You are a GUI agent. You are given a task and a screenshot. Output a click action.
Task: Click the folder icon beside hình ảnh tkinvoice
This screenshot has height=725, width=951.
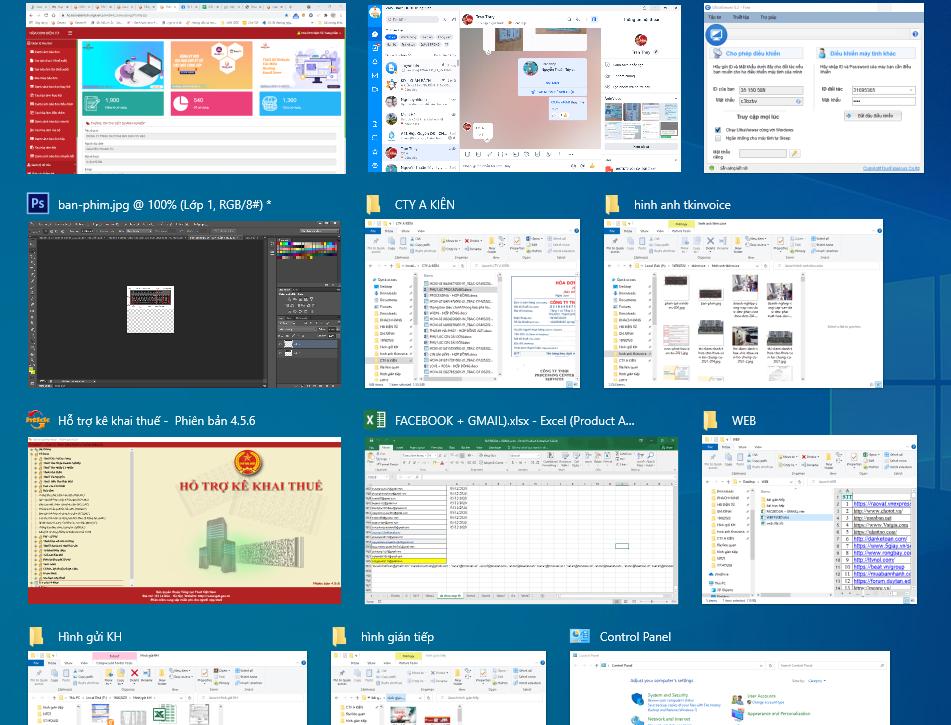(613, 204)
